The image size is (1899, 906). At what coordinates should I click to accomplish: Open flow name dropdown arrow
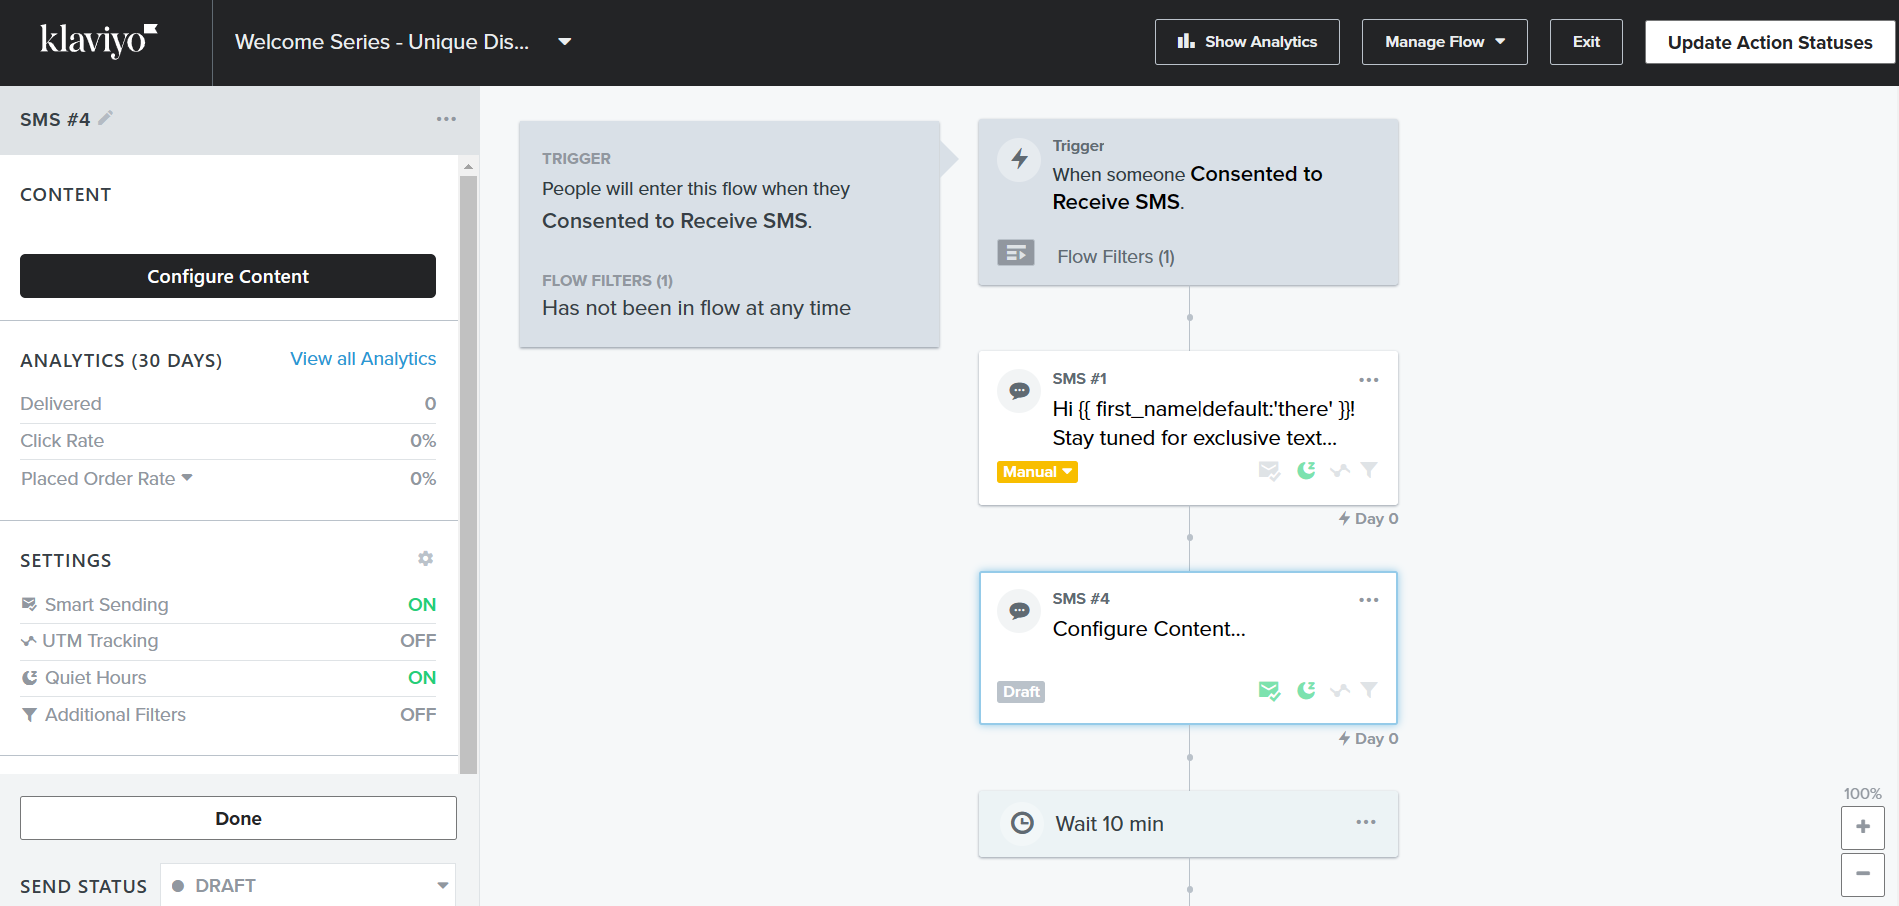pos(564,42)
